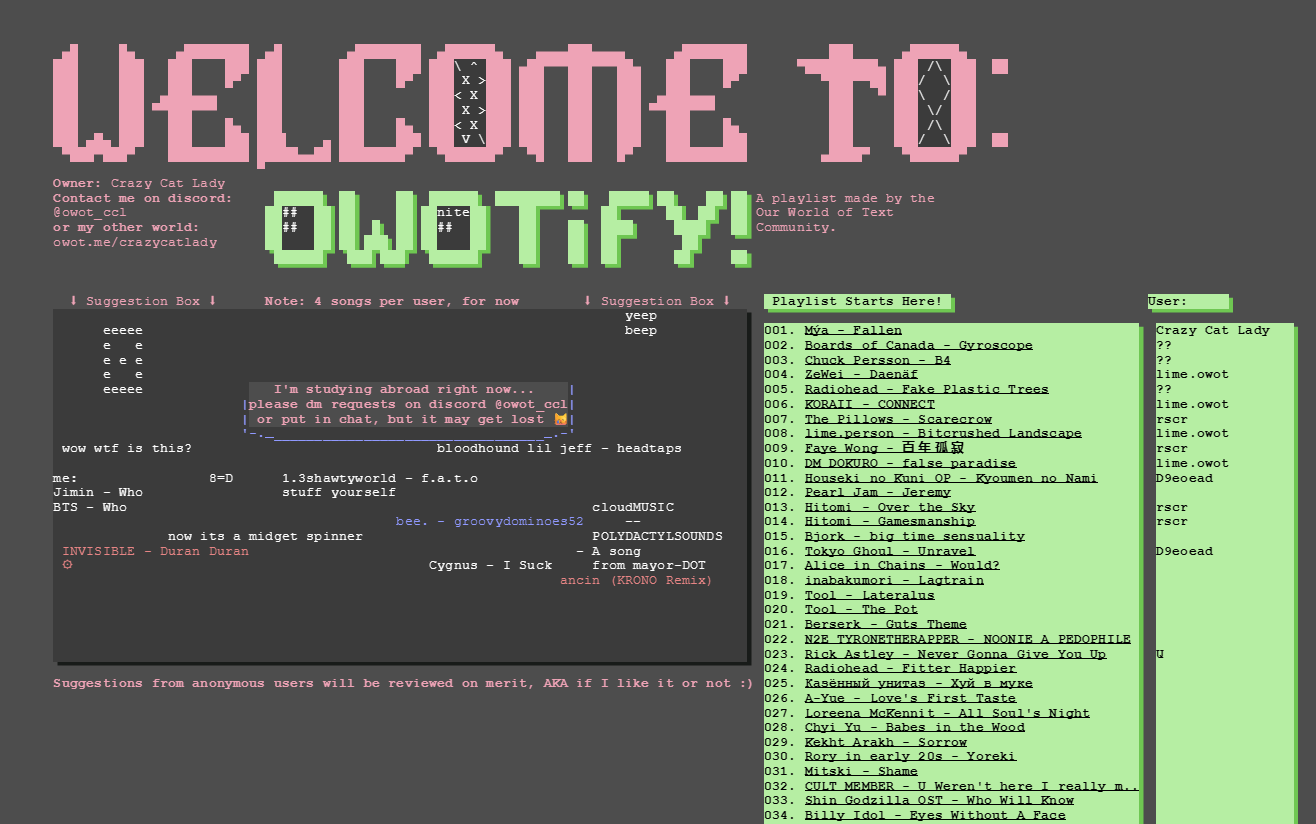The width and height of the screenshot is (1316, 824).
Task: Click the ASCII diamond art inside the TO letter O
Action: pyautogui.click(x=934, y=103)
